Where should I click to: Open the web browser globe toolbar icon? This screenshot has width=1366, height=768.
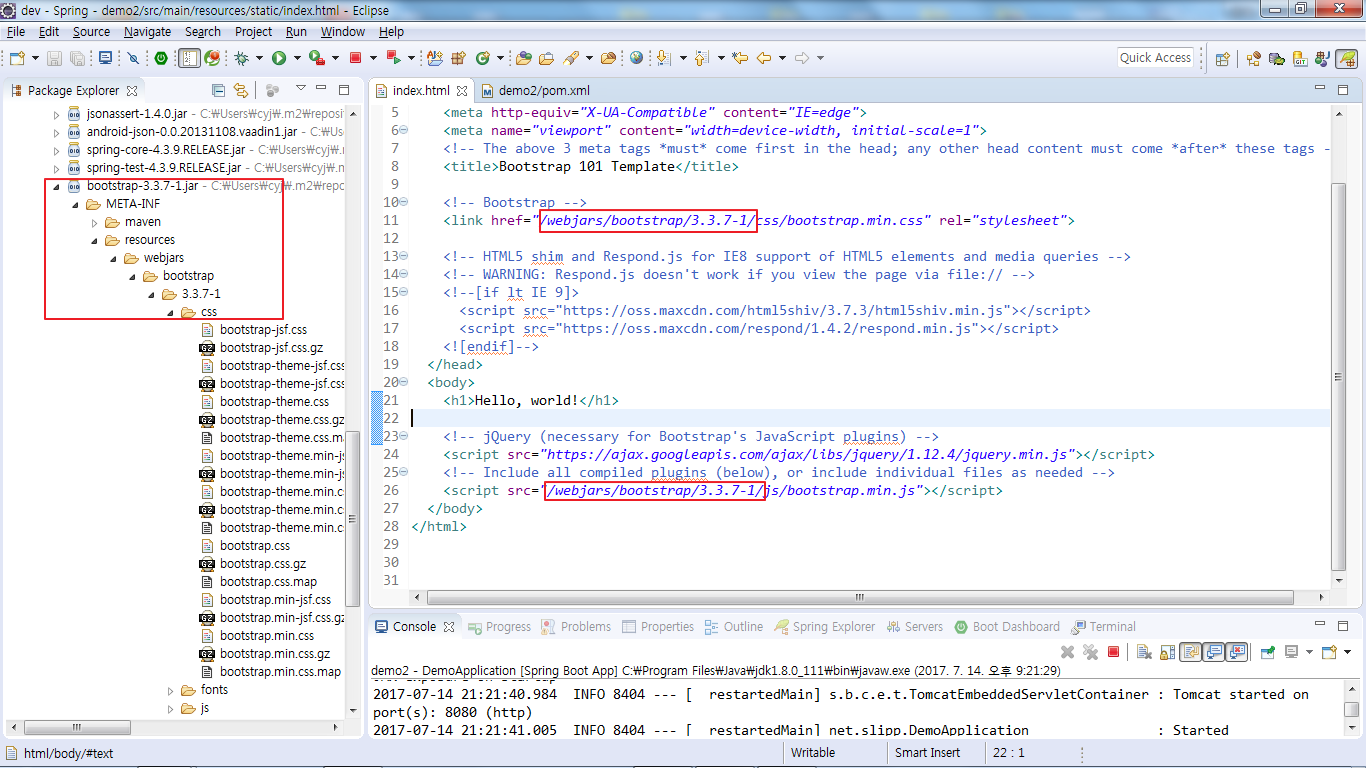pyautogui.click(x=636, y=58)
